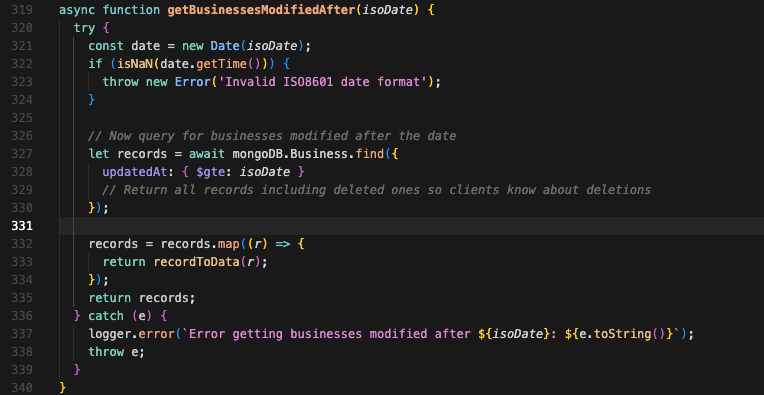Click the 'throw e;' statement on line 338

click(117, 352)
